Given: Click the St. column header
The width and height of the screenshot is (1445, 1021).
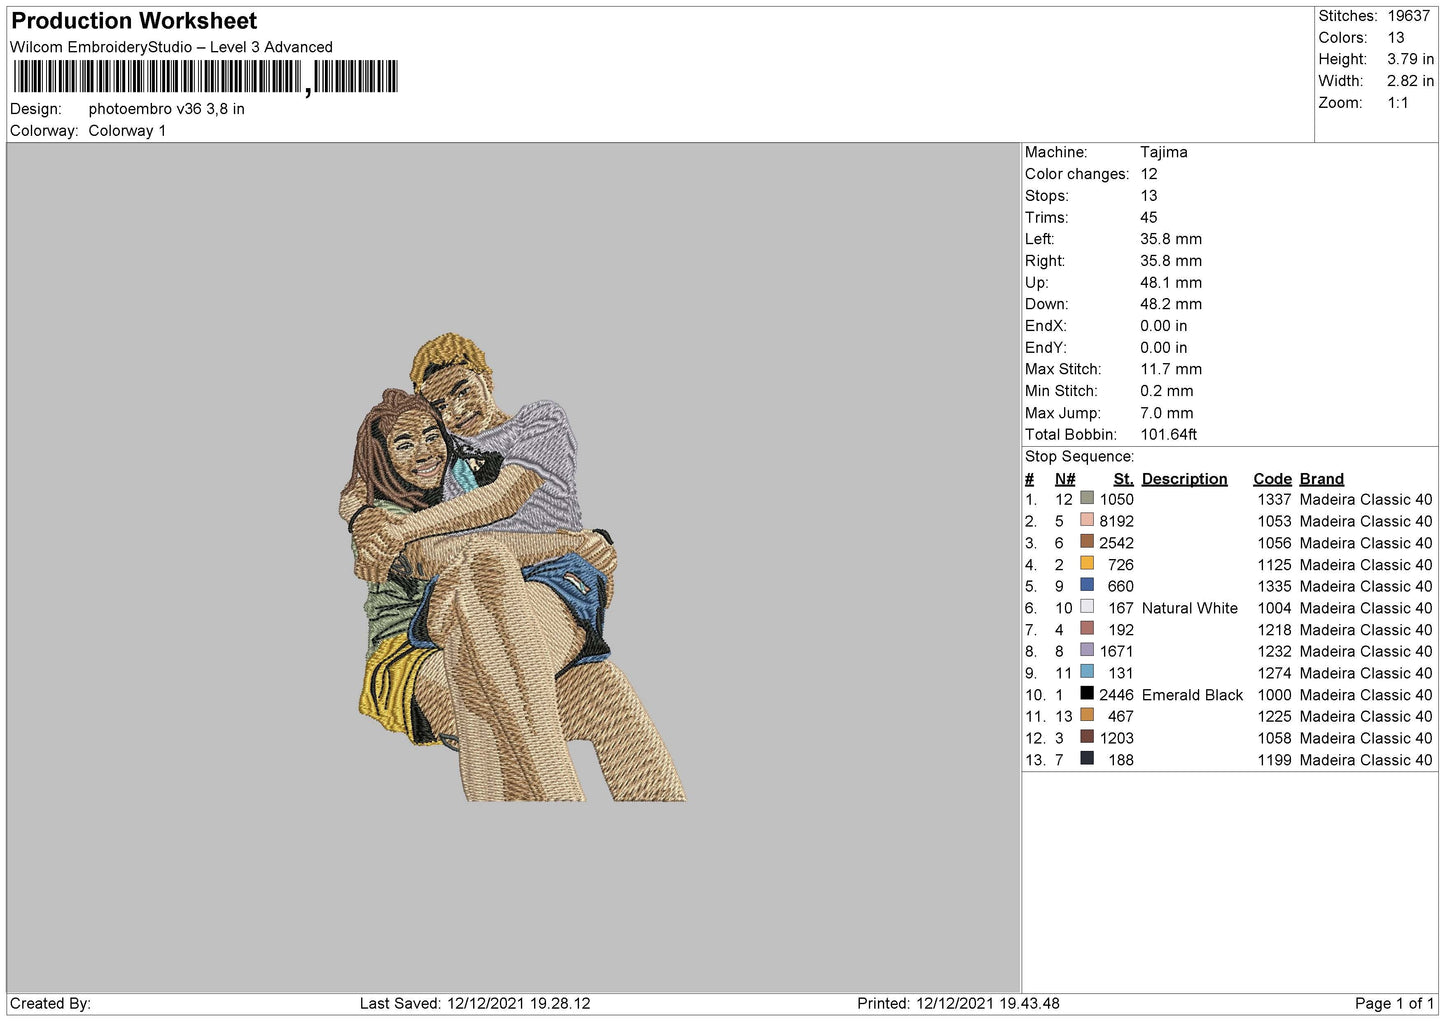Looking at the screenshot, I should coord(1124,479).
